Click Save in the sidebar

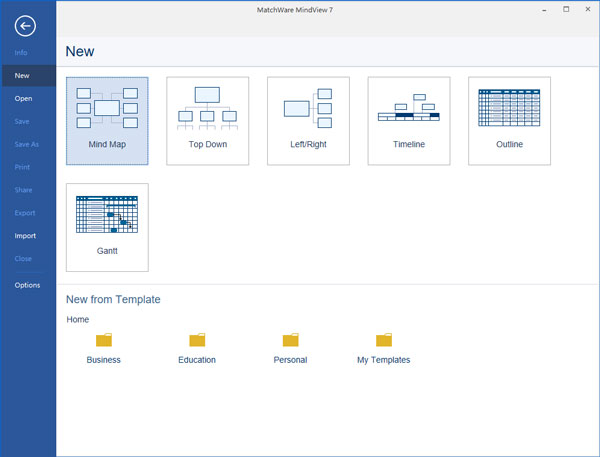click(x=22, y=121)
